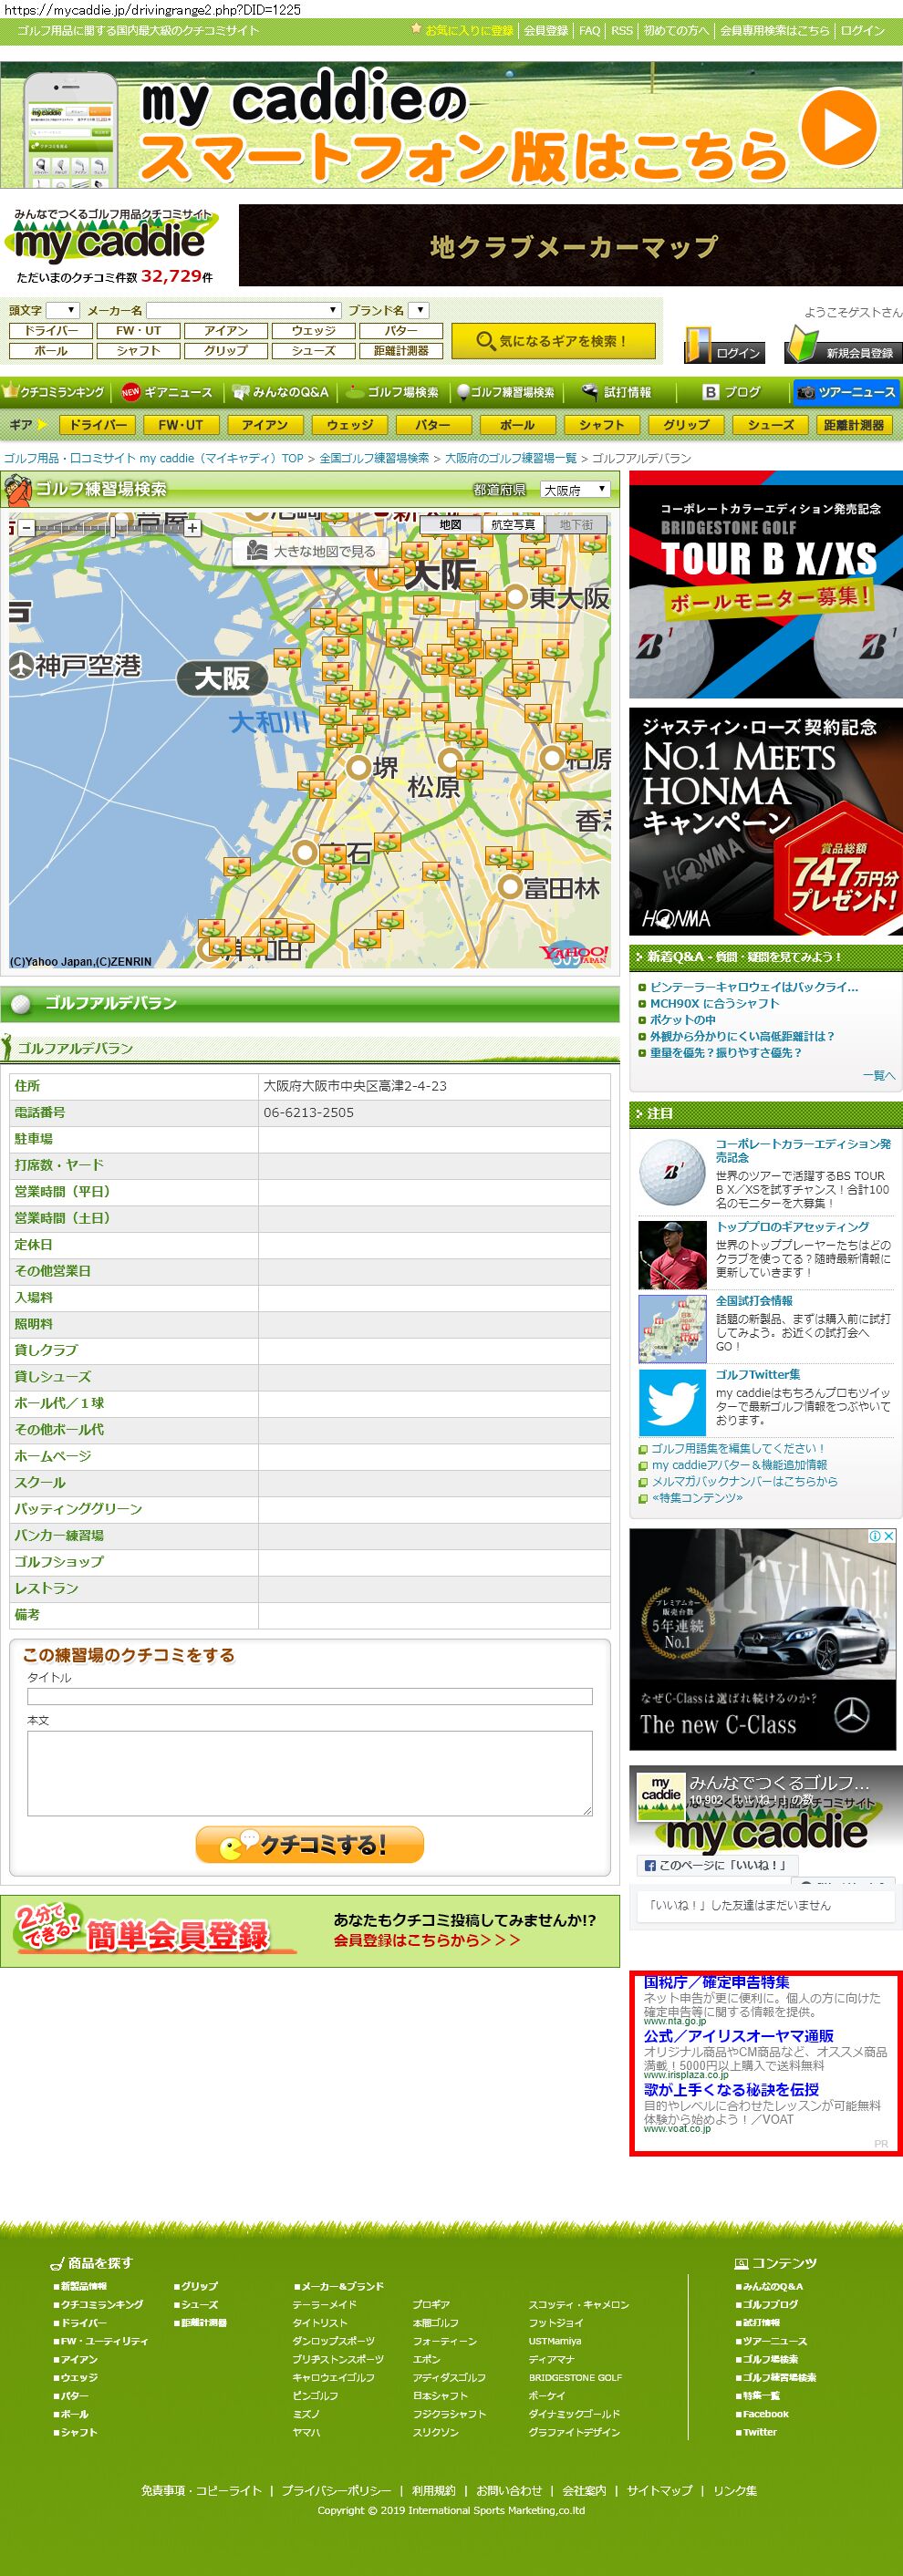Click footer サイトマップ link
This screenshot has width=903, height=2576.
(x=659, y=2490)
